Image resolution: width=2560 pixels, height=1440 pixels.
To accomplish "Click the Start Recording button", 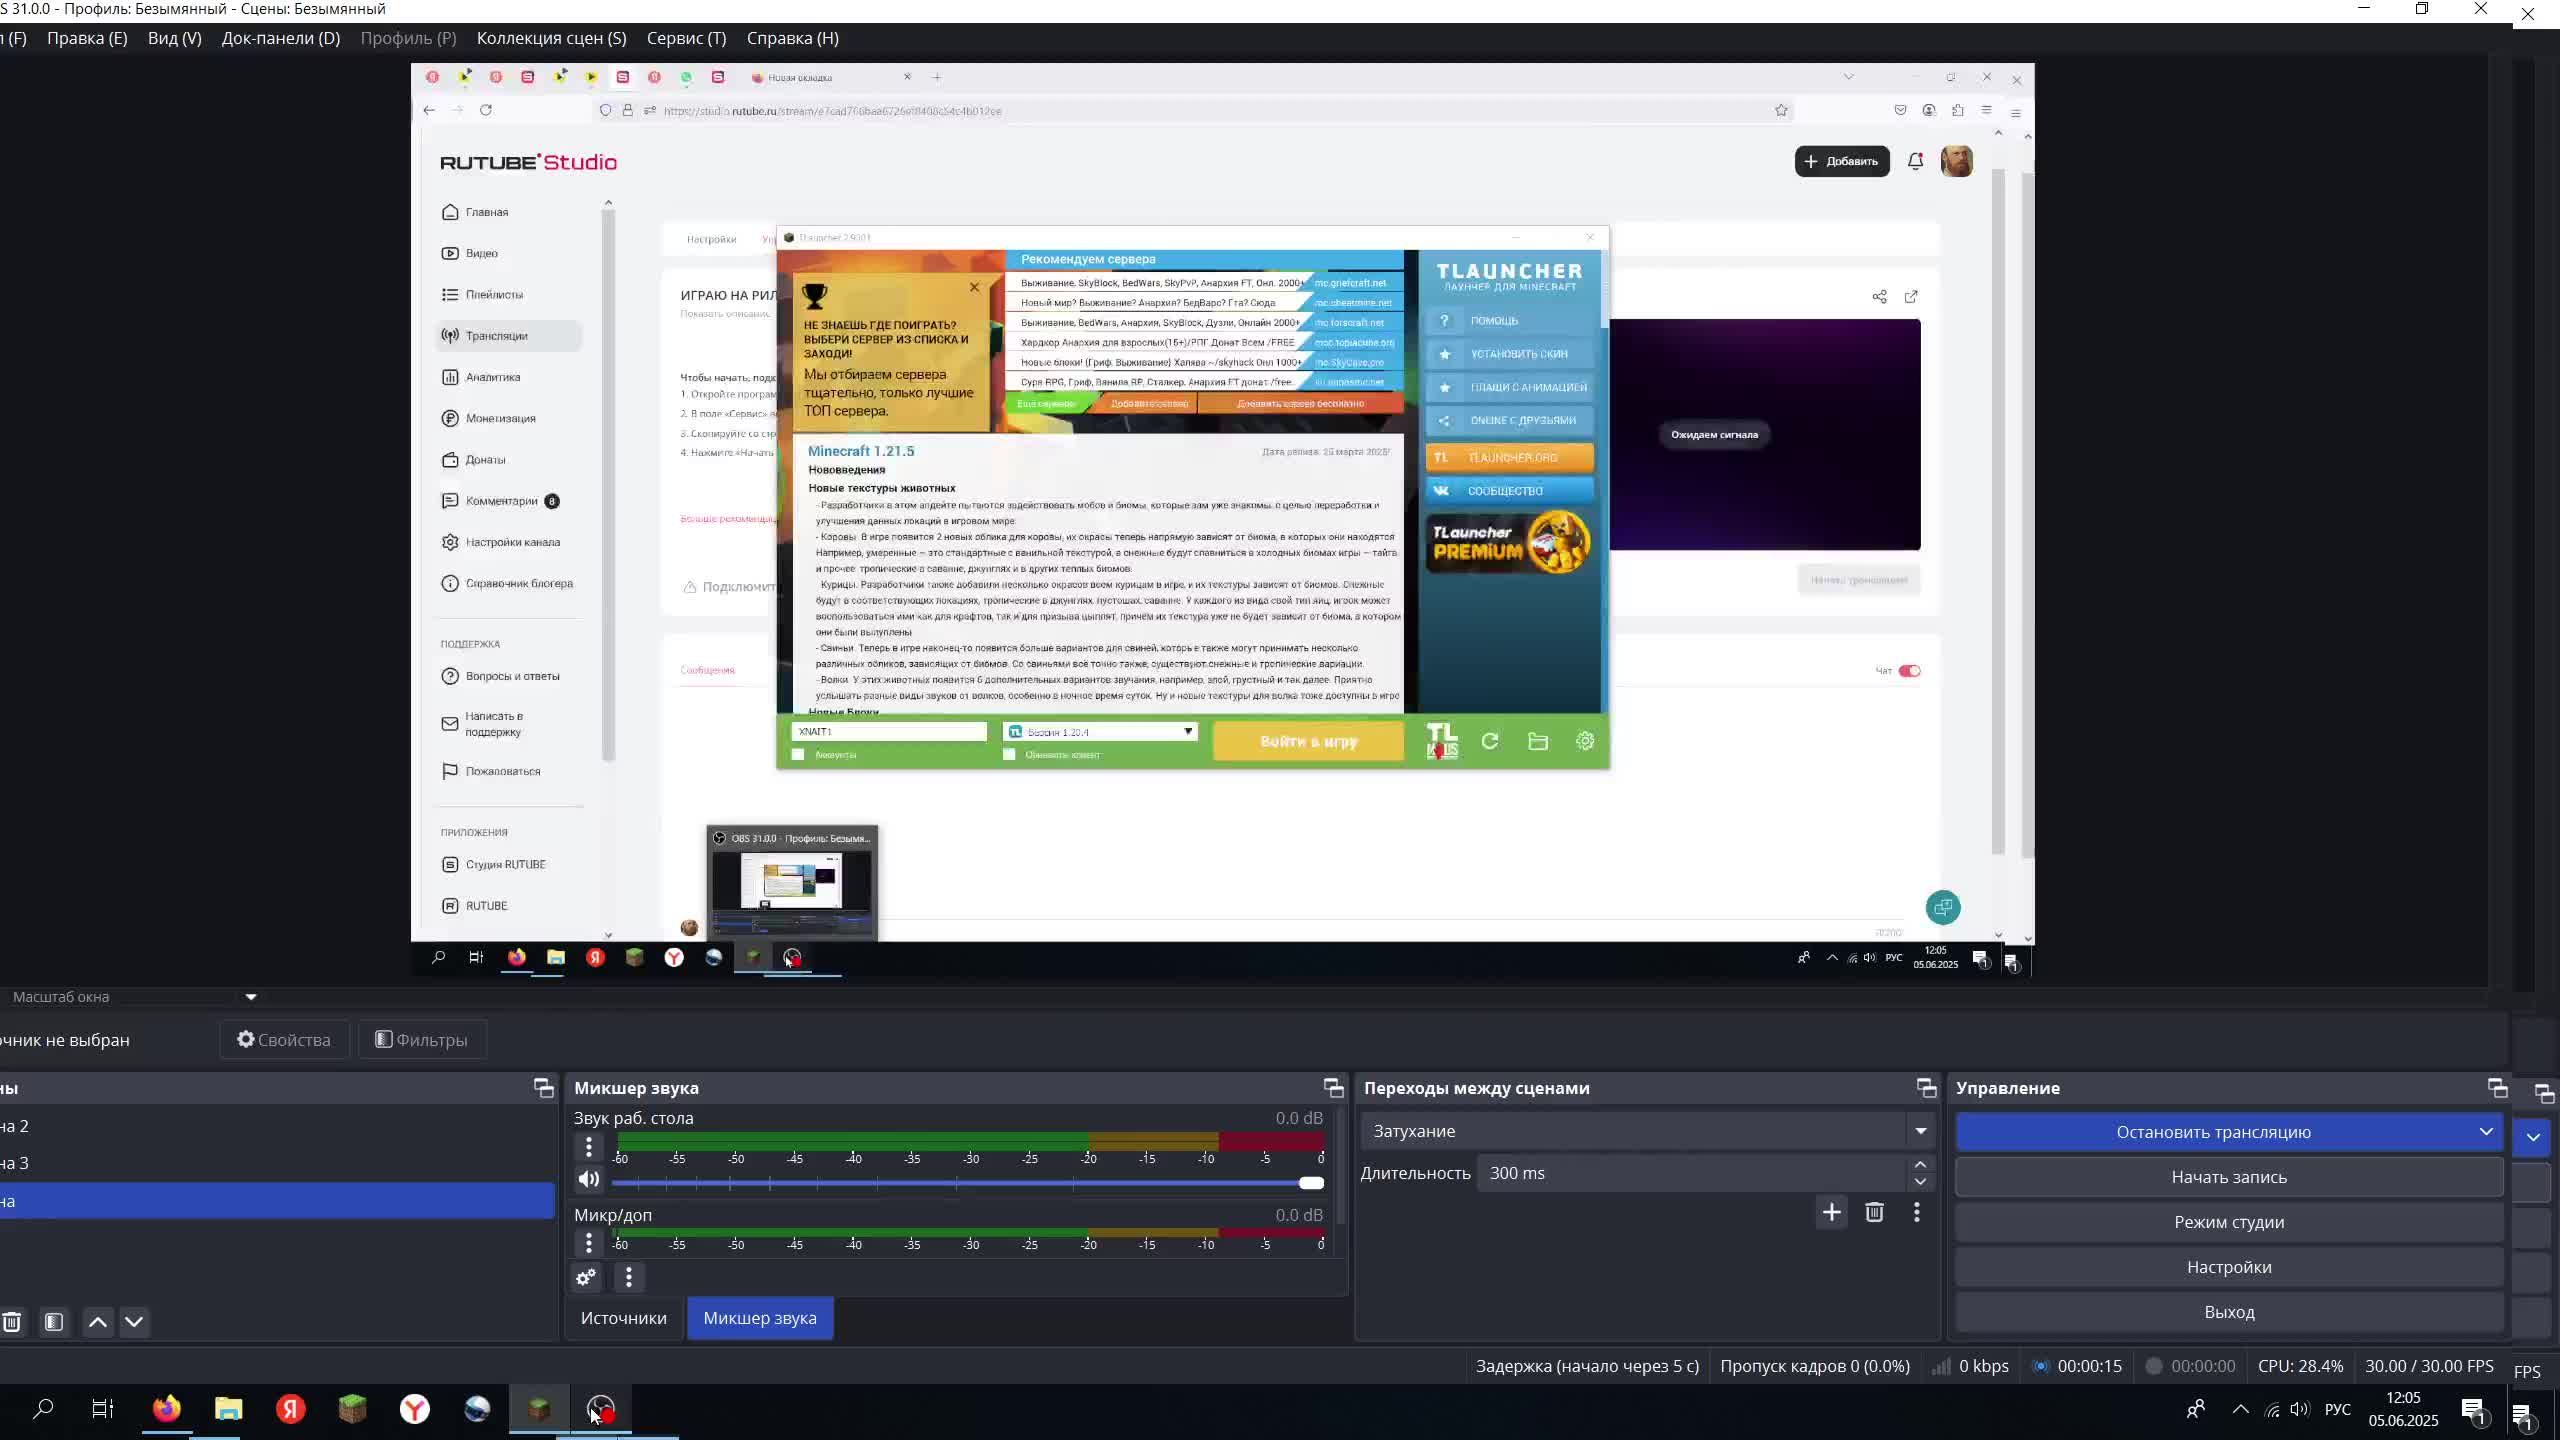I will pos(2228,1177).
